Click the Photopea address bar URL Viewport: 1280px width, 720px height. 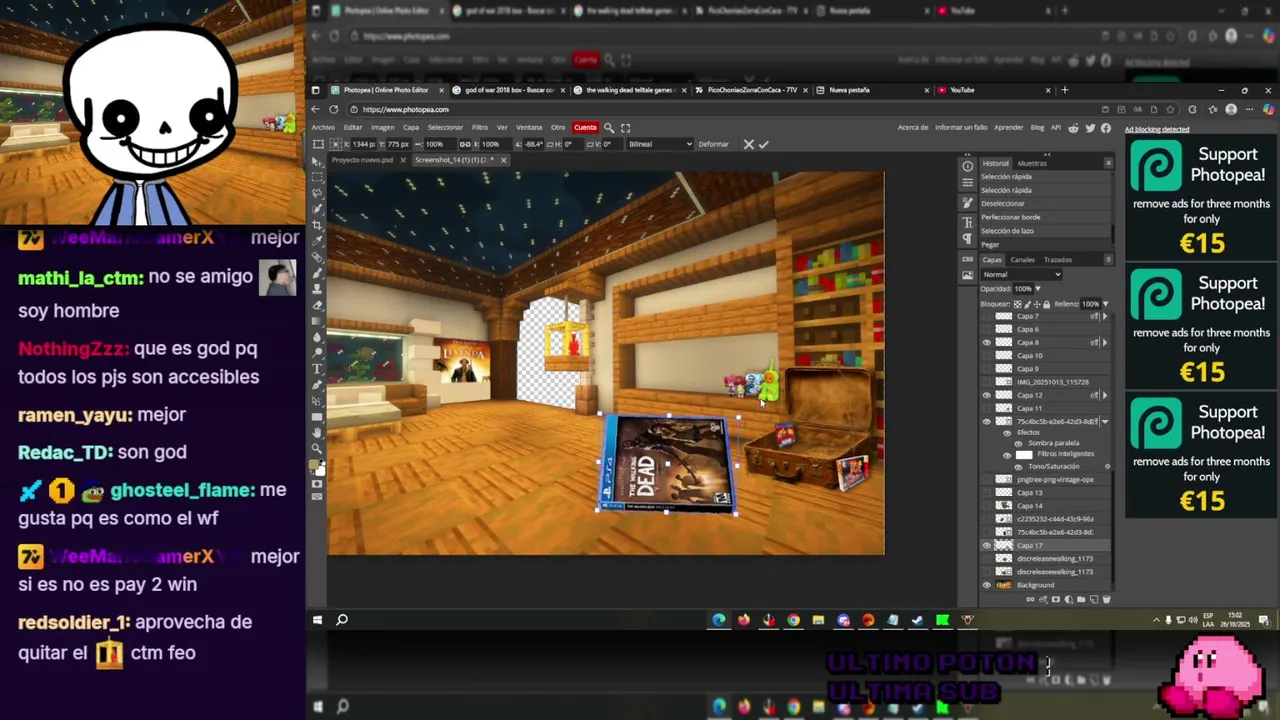[406, 109]
